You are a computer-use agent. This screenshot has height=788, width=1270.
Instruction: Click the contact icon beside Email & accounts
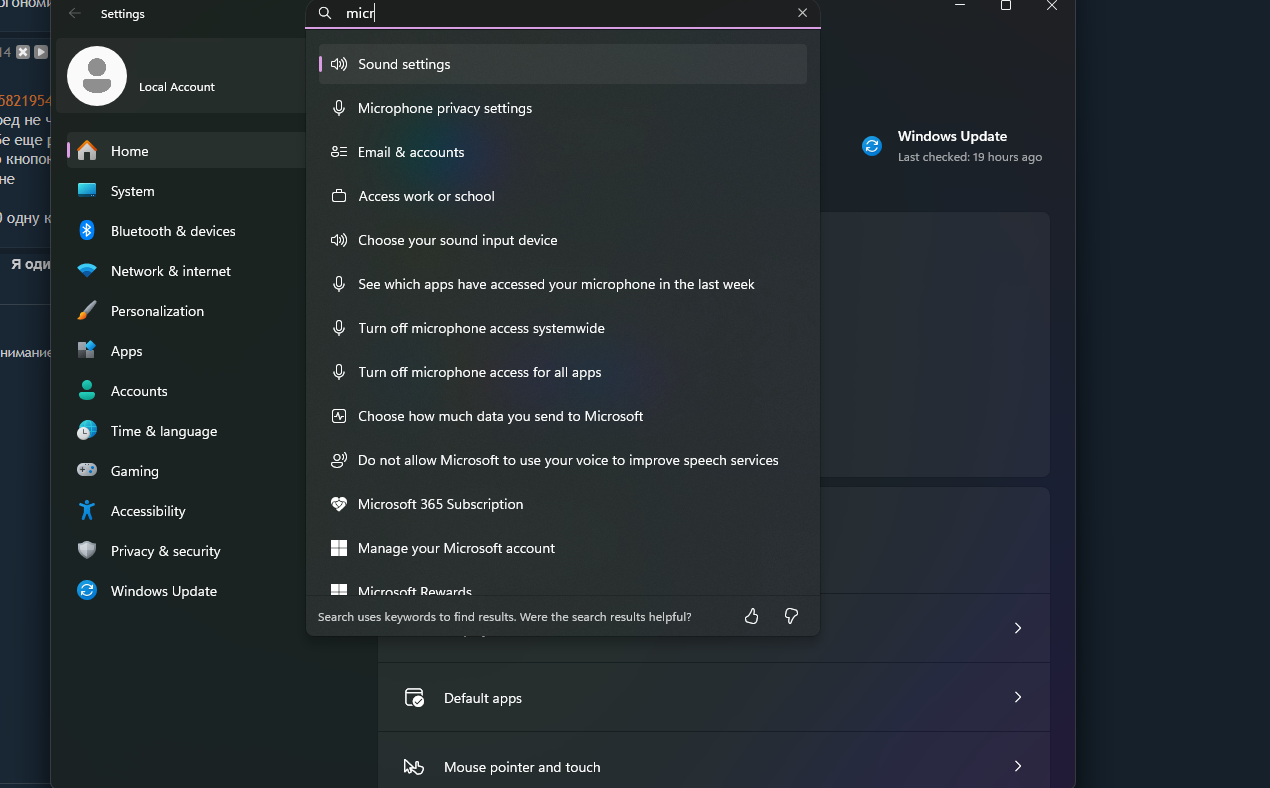[339, 152]
